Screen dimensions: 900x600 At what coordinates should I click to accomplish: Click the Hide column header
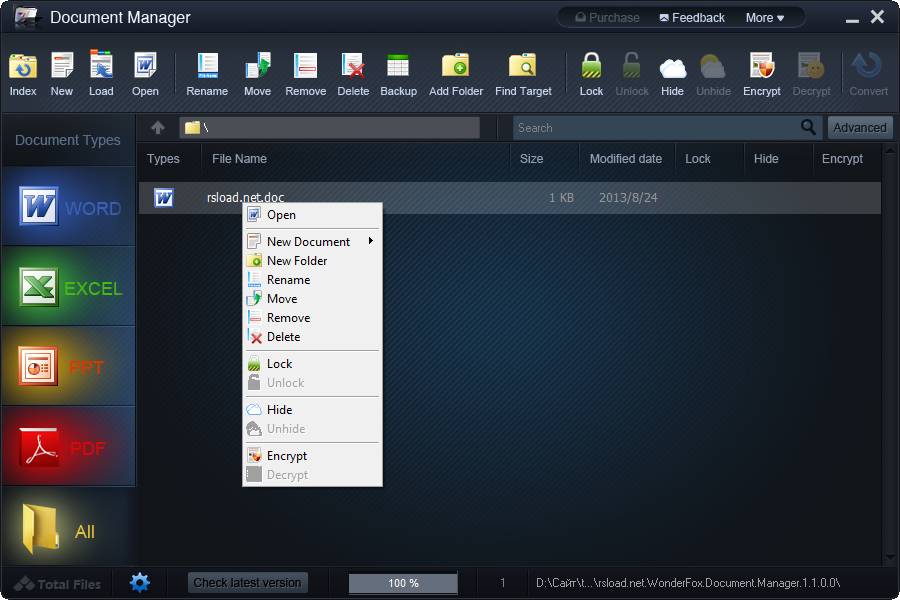click(766, 159)
